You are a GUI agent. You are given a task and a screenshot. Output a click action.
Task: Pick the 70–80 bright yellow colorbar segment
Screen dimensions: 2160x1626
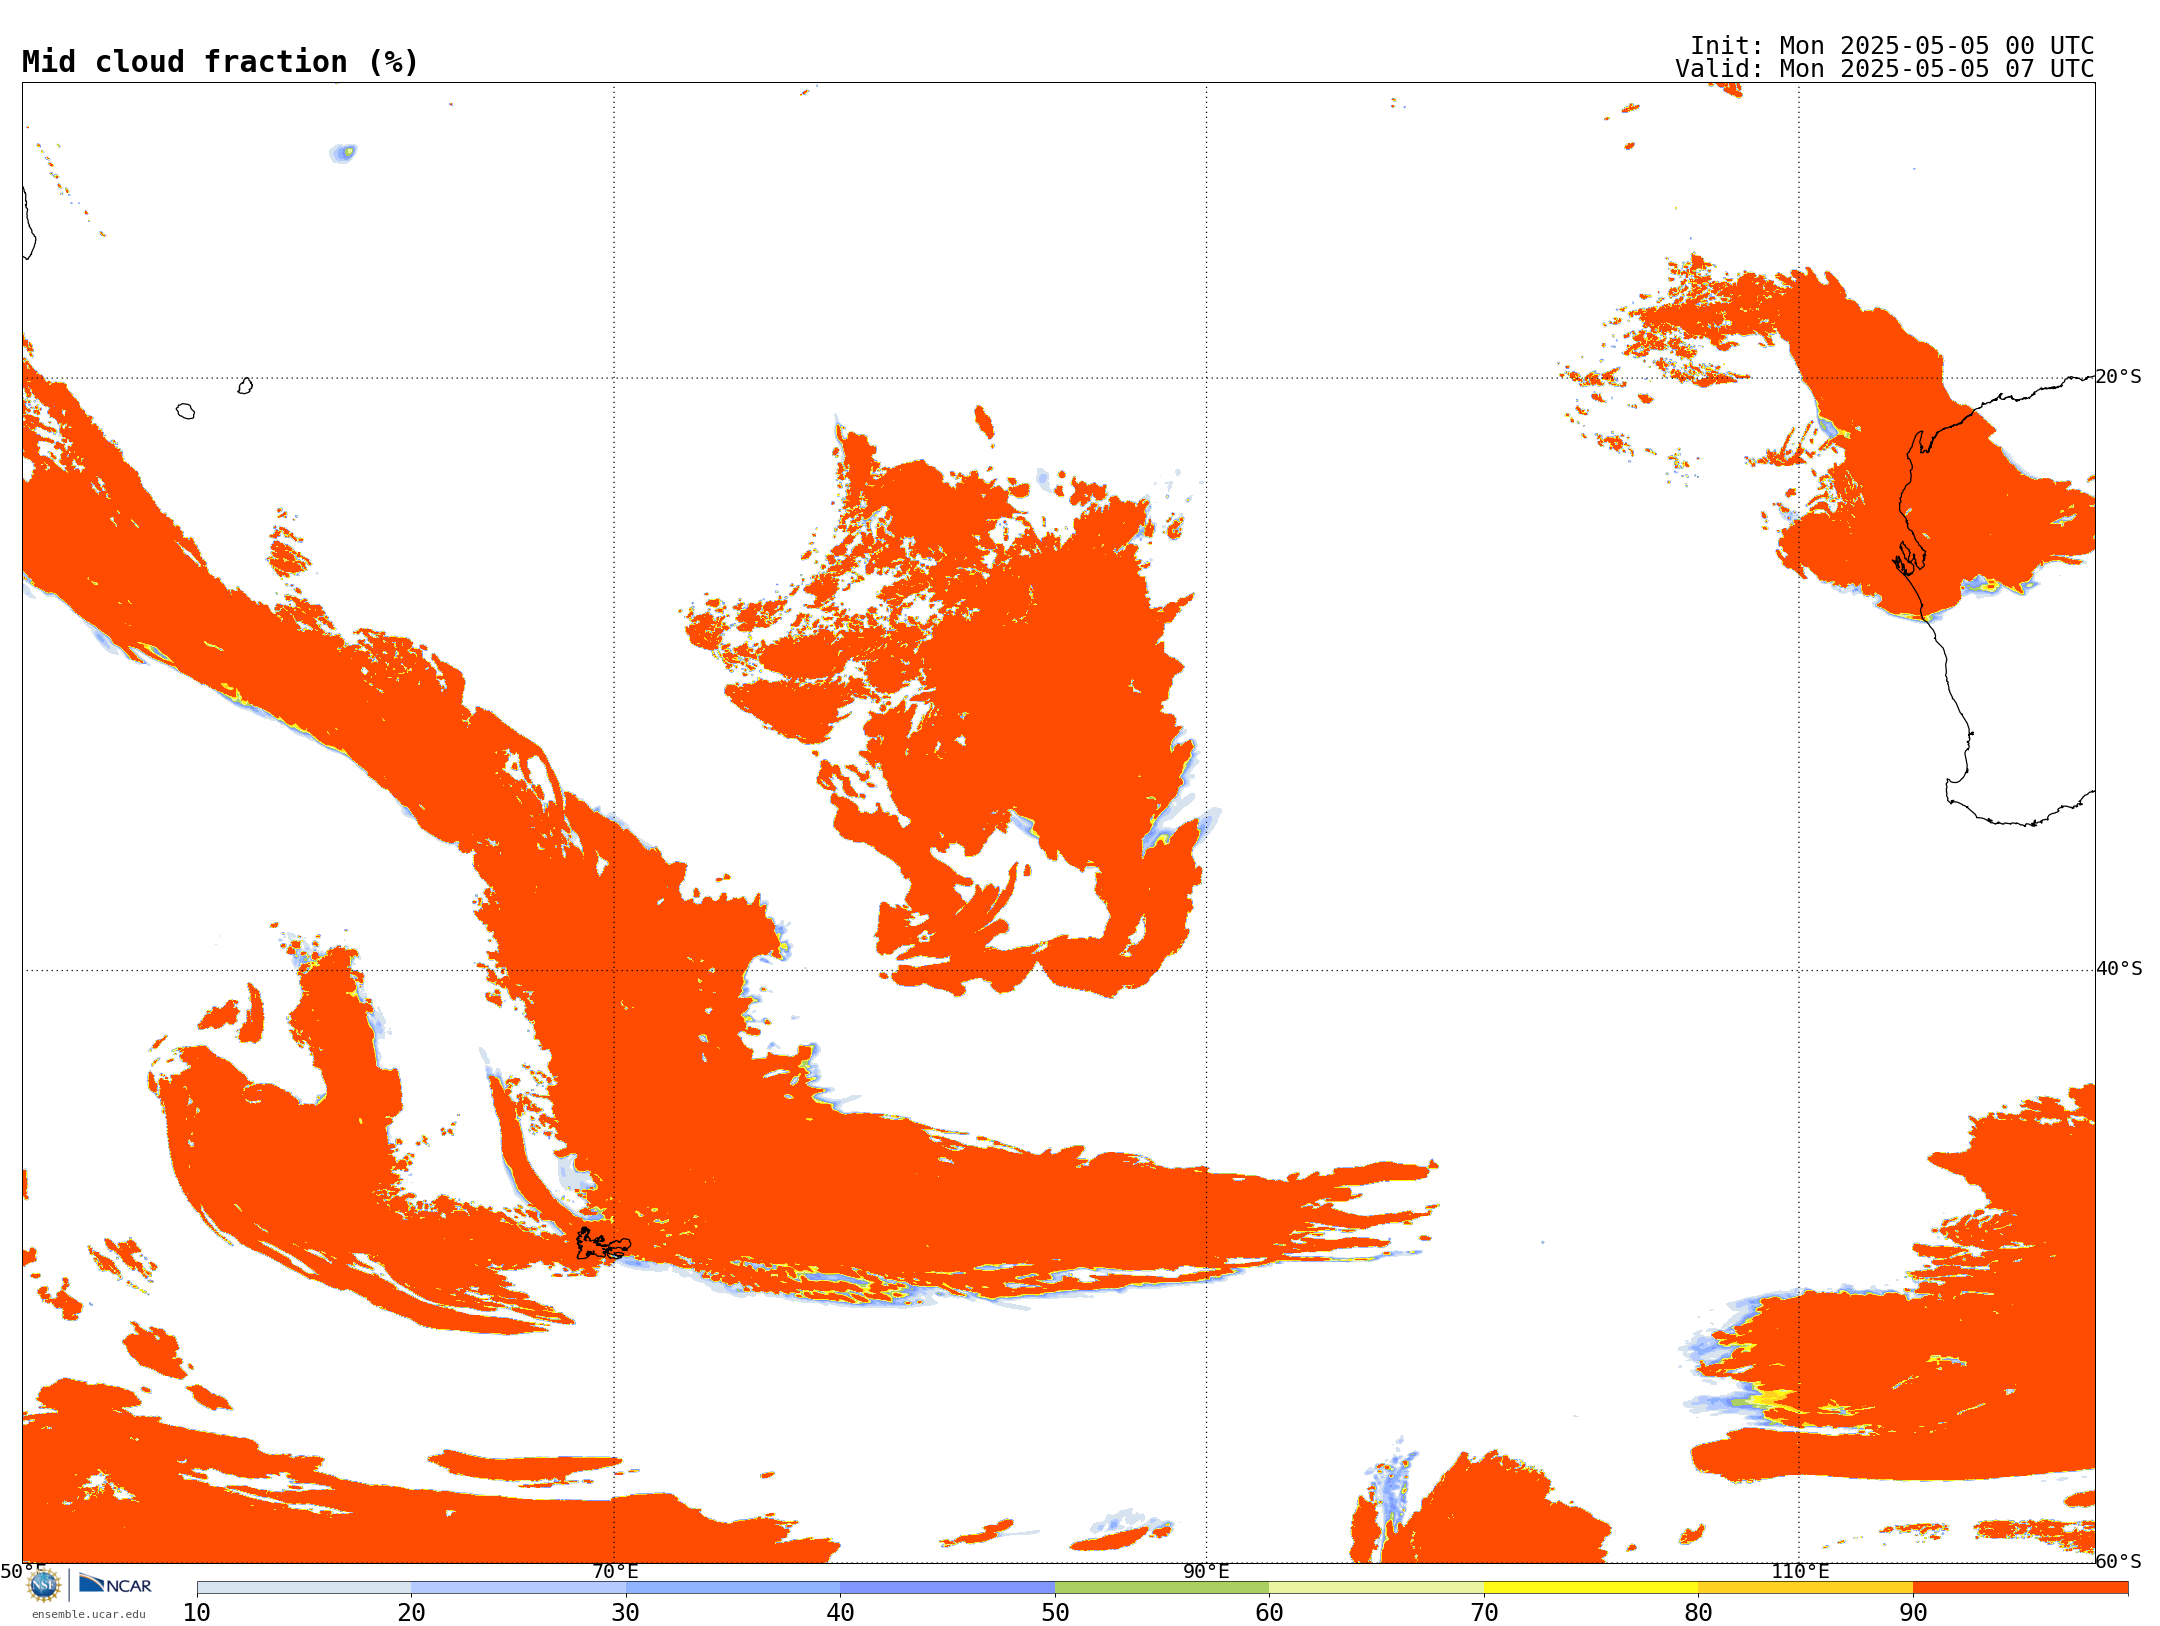tap(1591, 1588)
